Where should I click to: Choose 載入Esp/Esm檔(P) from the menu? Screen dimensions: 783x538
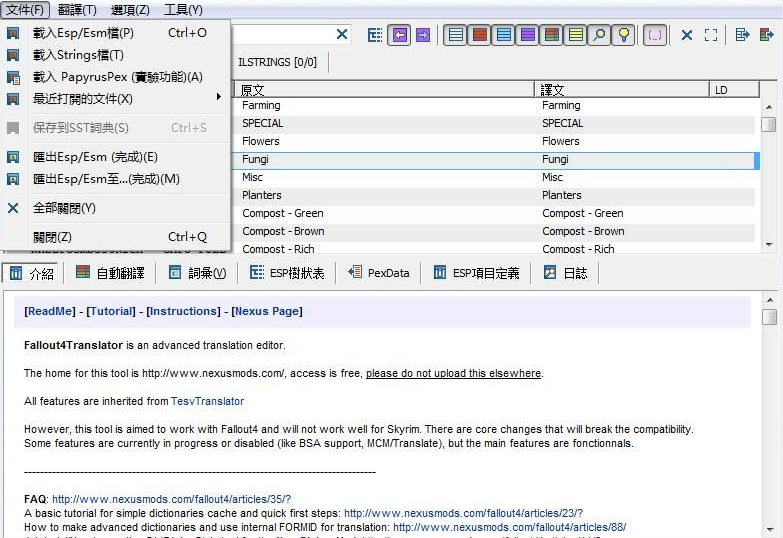point(116,33)
